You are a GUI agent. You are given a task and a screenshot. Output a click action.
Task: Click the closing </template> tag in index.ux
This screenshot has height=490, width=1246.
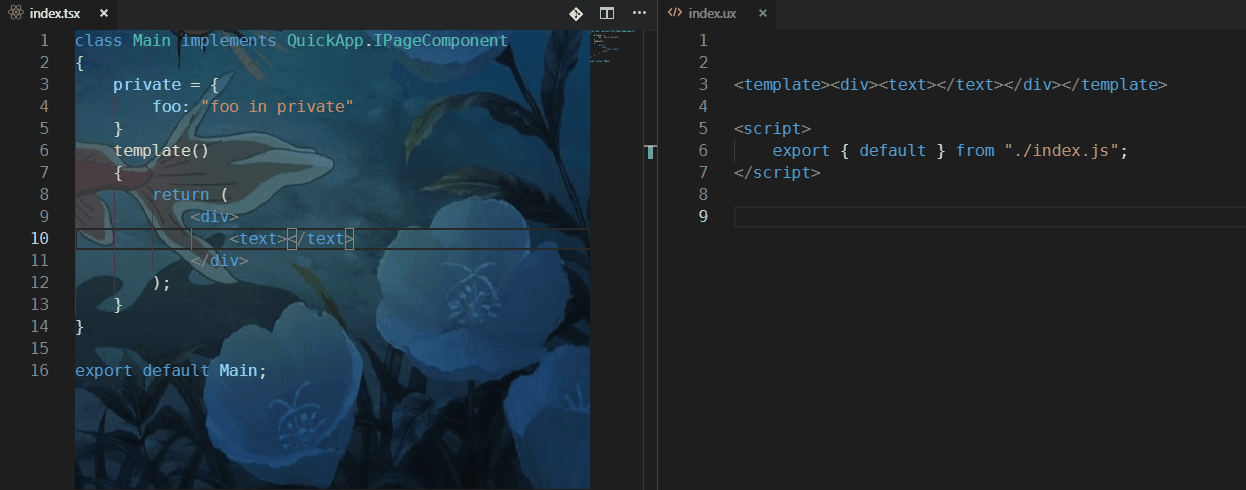click(1113, 84)
